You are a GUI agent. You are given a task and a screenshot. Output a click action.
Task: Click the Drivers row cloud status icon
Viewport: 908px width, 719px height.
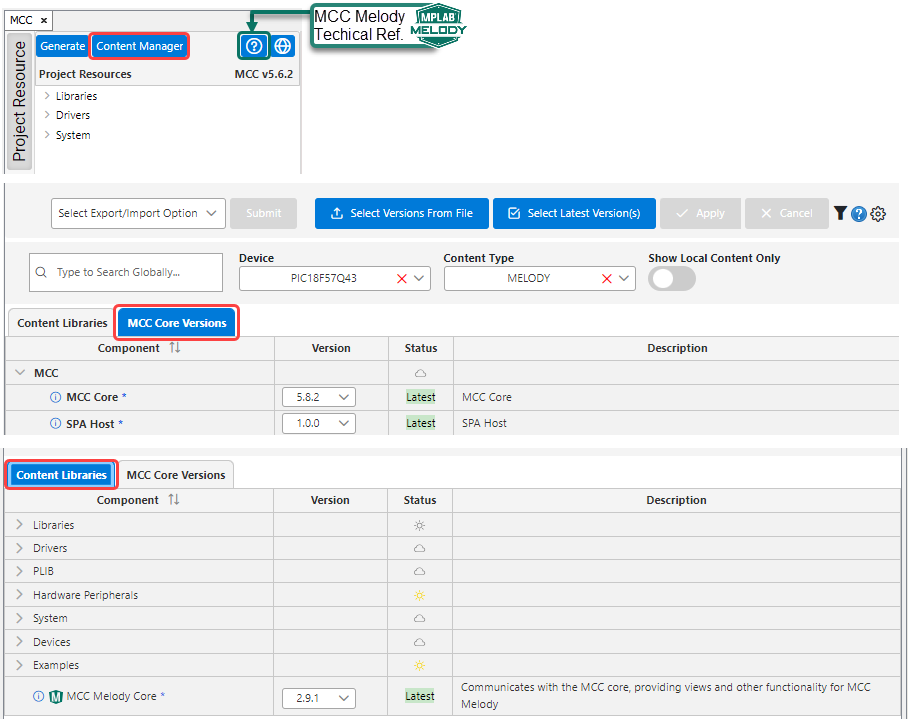pos(420,548)
